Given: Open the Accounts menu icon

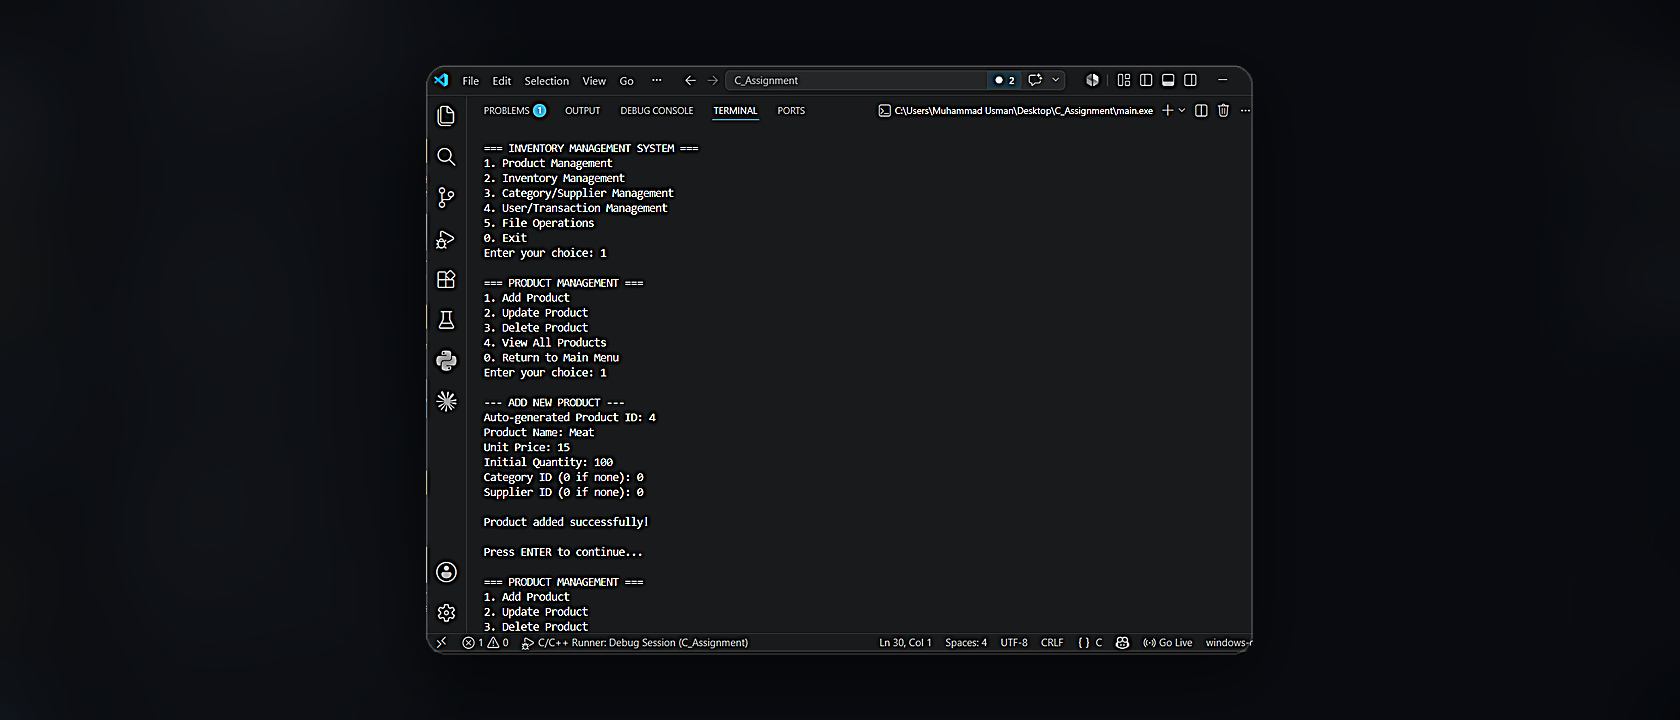Looking at the screenshot, I should coord(446,572).
